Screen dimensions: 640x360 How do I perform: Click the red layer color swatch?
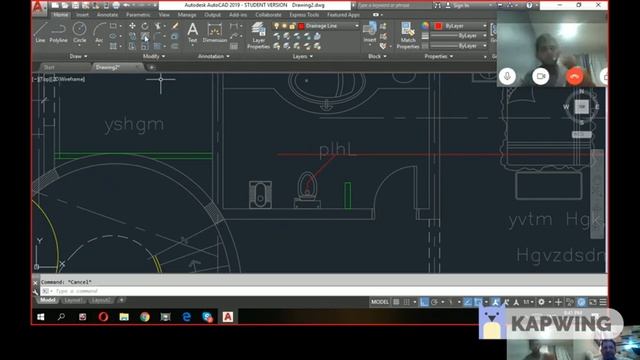(x=301, y=26)
